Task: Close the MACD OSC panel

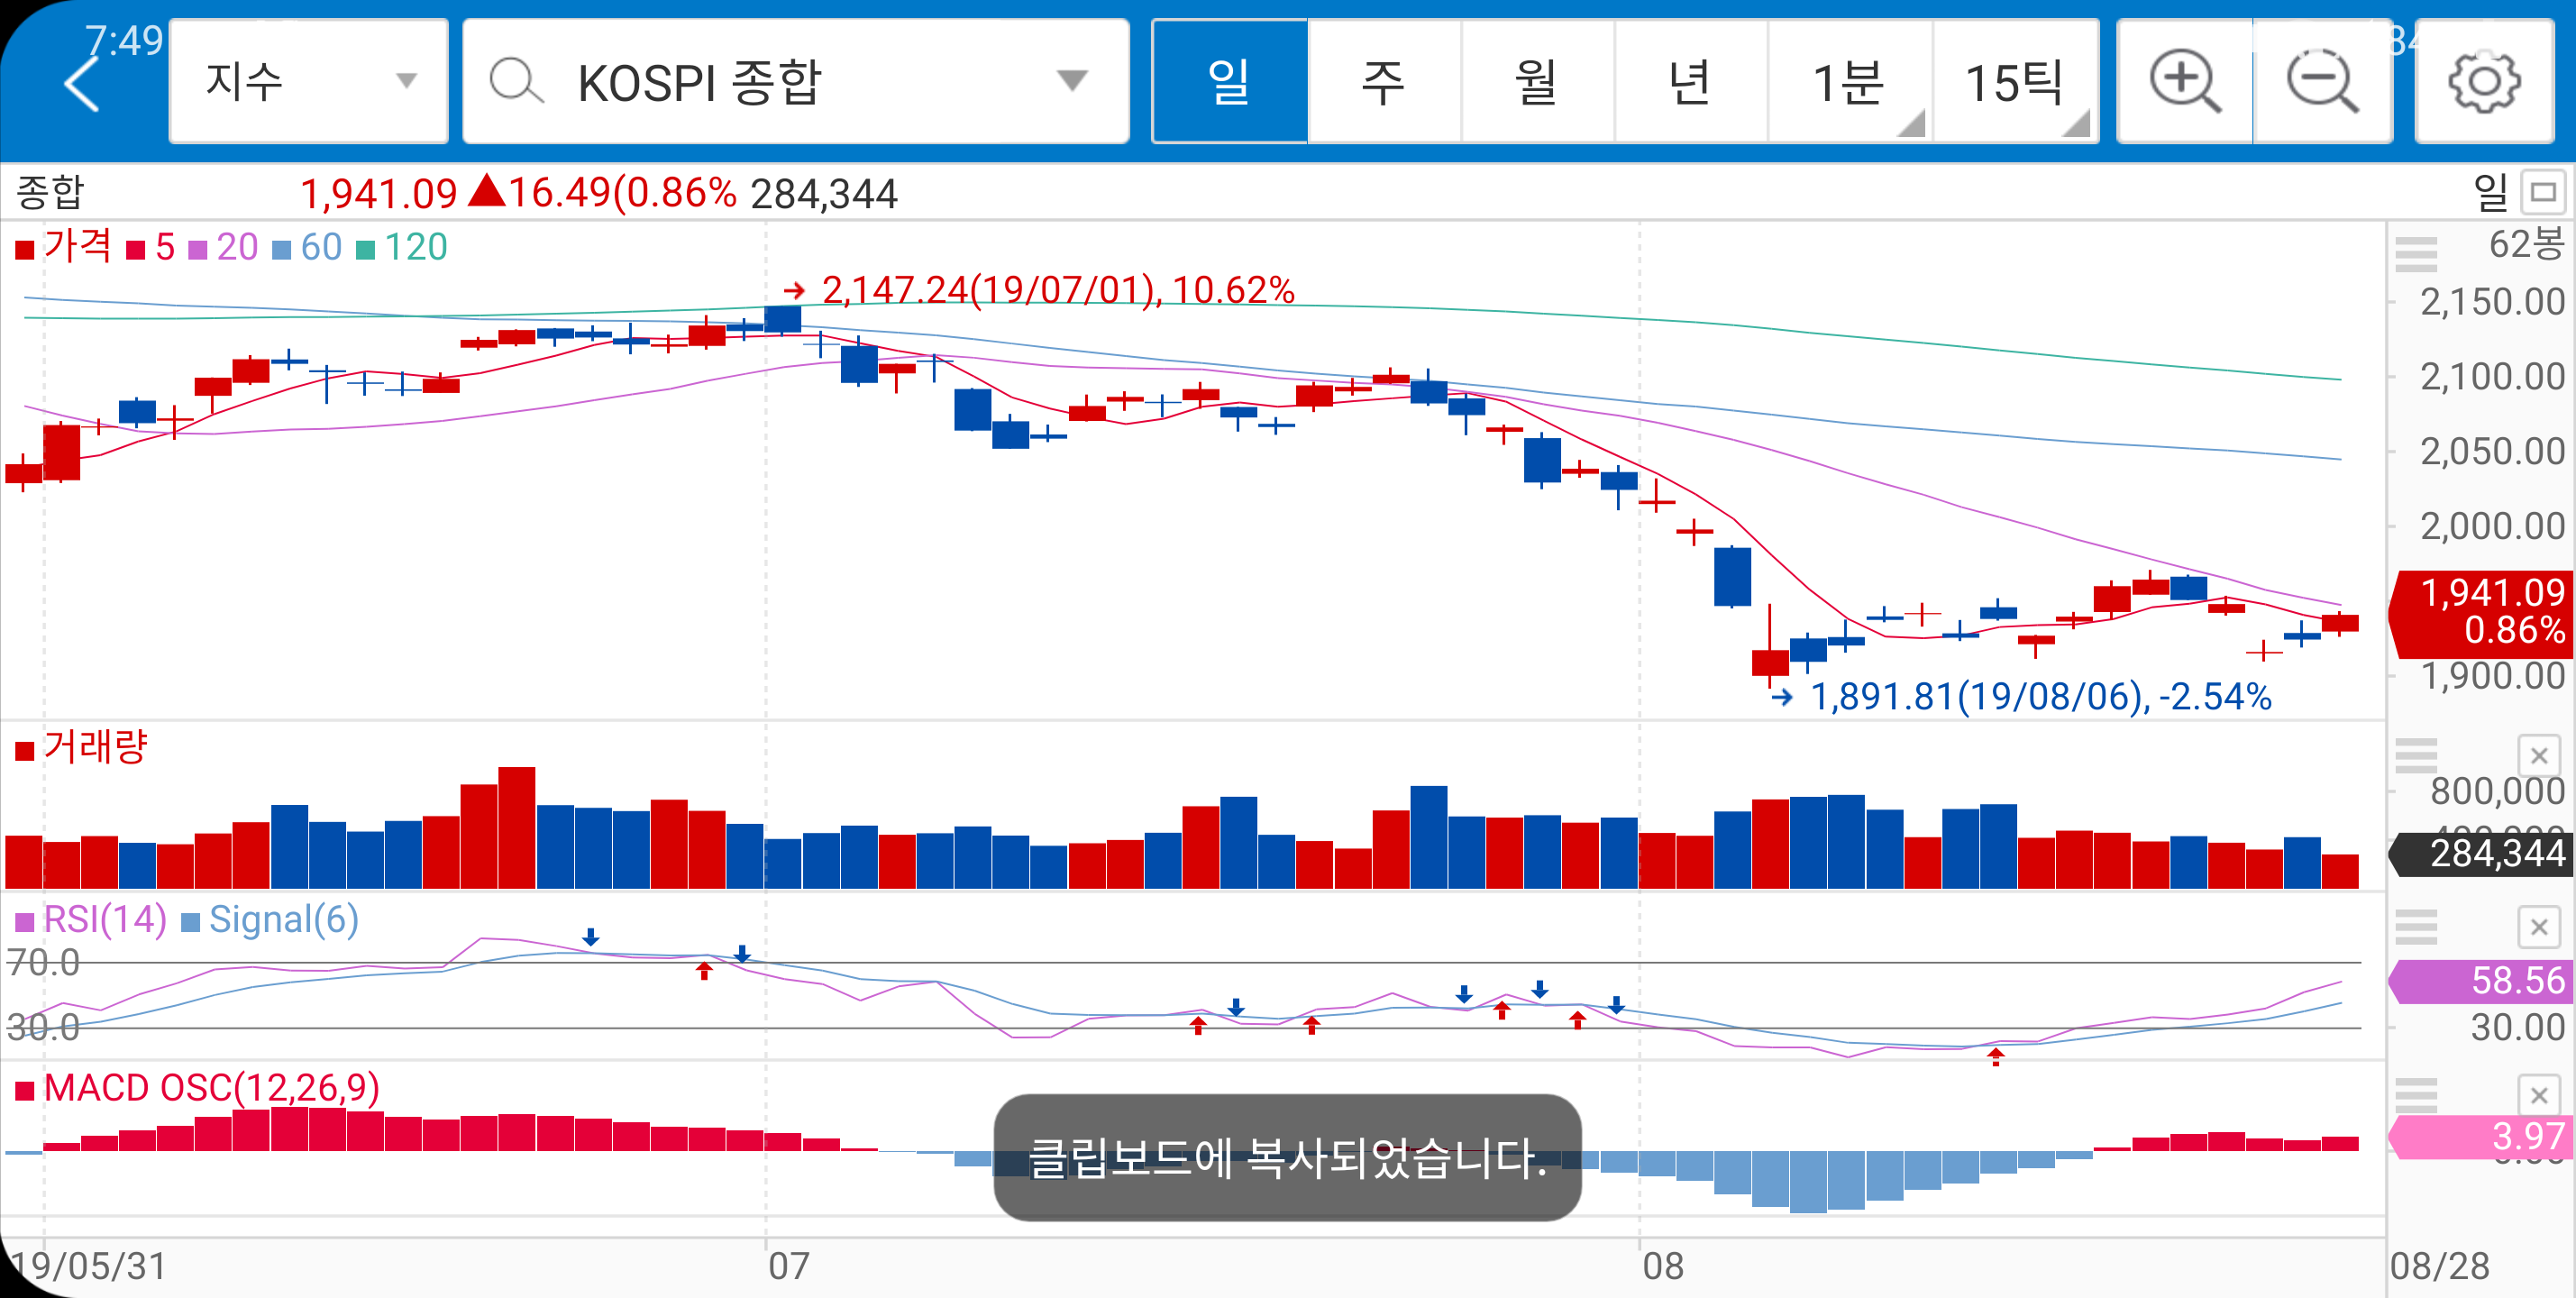Action: [2538, 1095]
